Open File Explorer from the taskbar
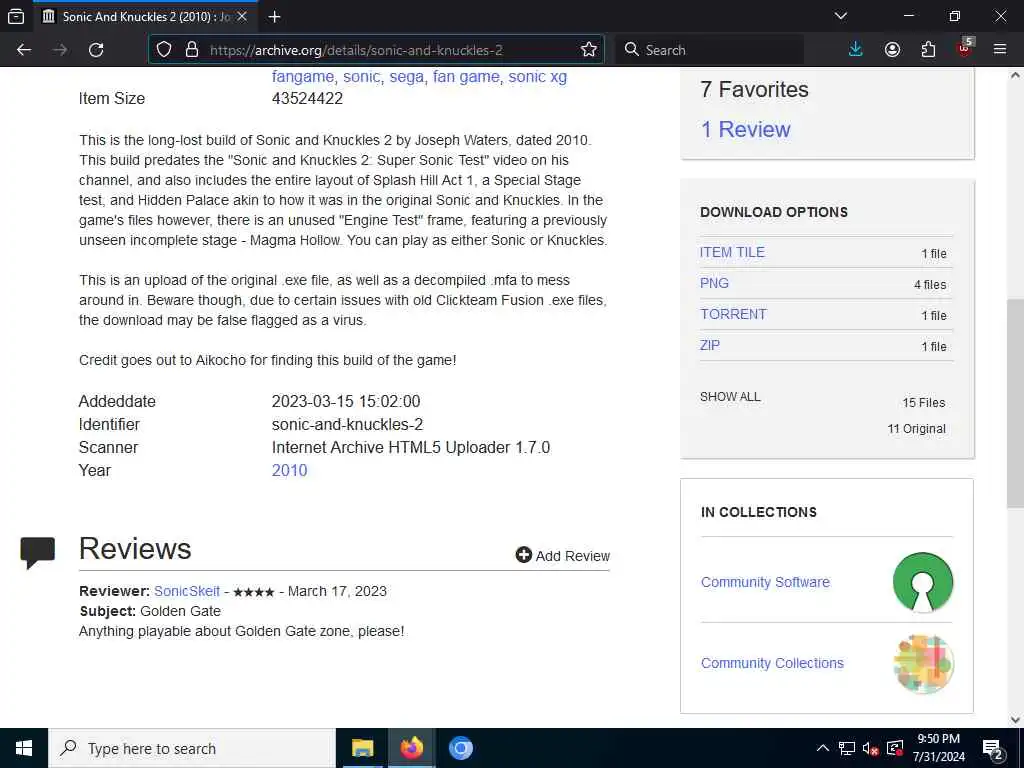The height and width of the screenshot is (768, 1024). coord(362,748)
